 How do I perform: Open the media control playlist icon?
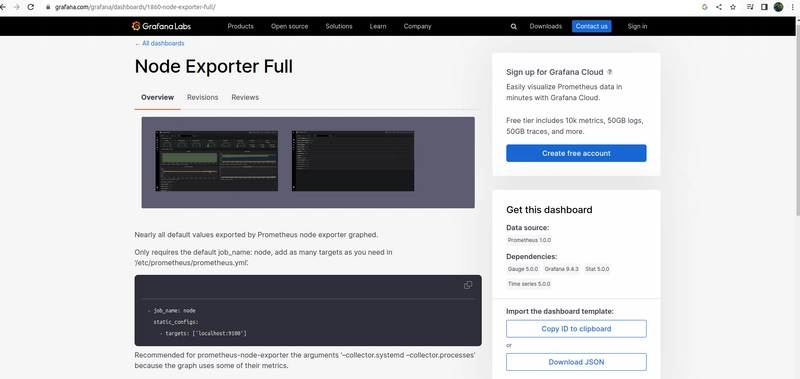pos(750,7)
